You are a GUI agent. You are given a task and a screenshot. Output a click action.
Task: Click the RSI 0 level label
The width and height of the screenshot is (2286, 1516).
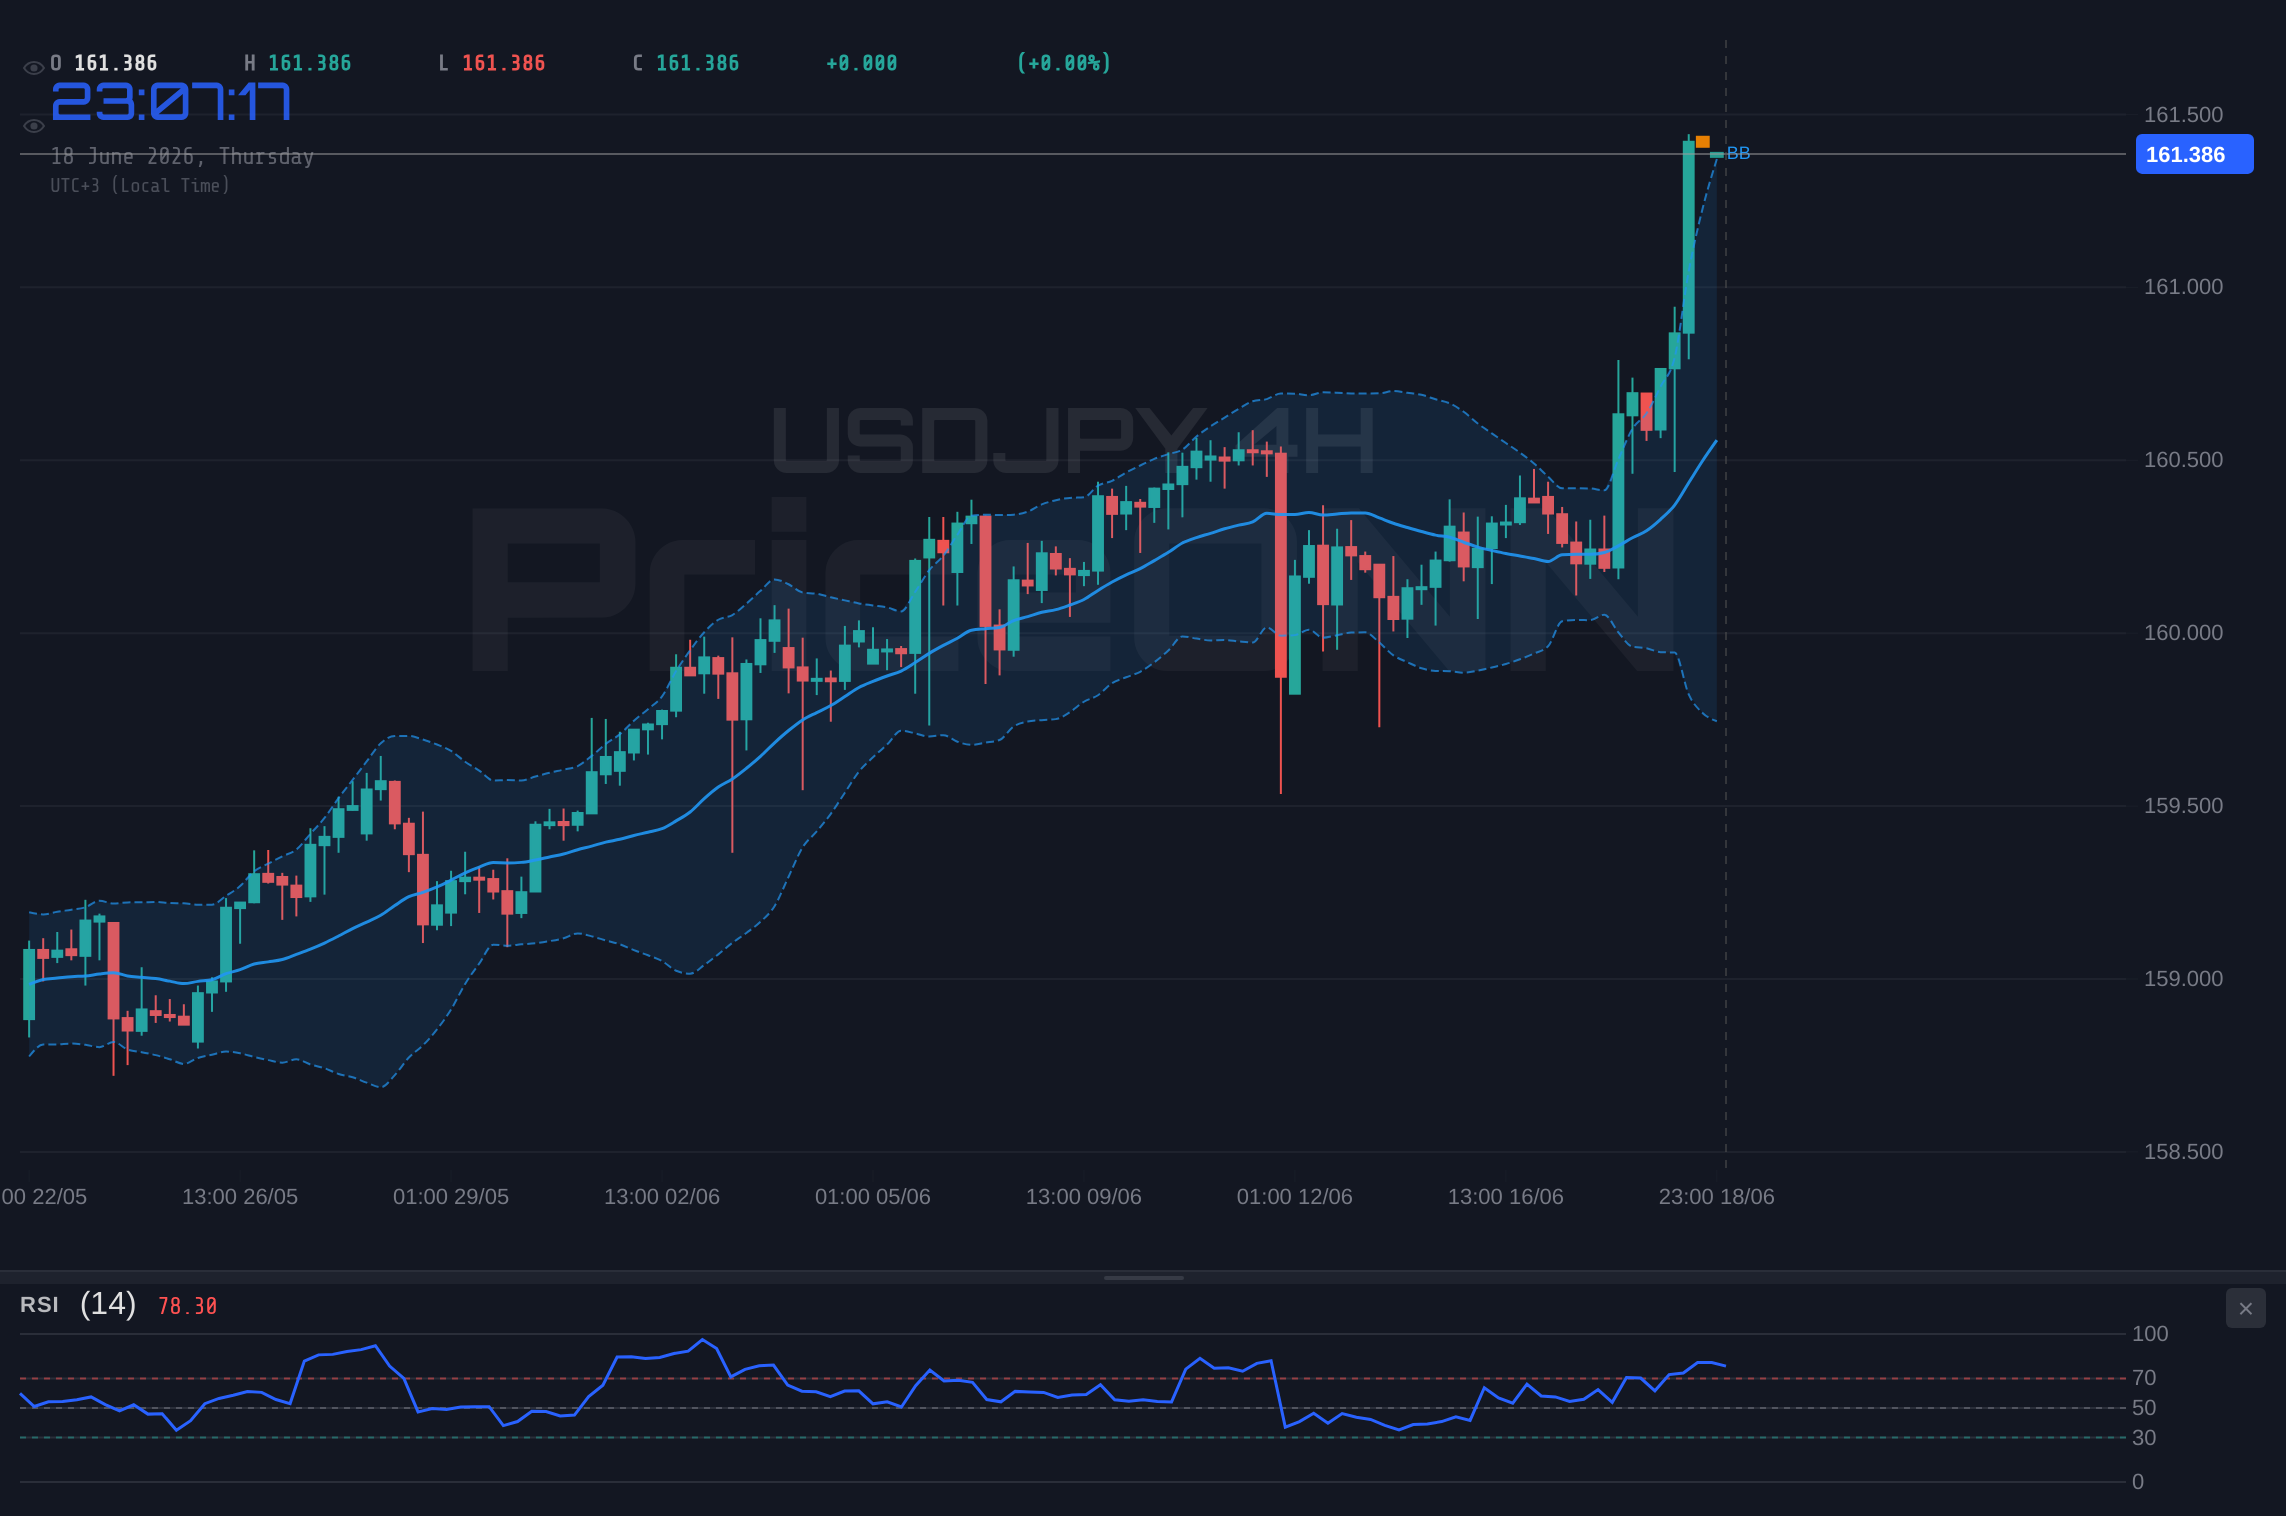tap(2138, 1482)
